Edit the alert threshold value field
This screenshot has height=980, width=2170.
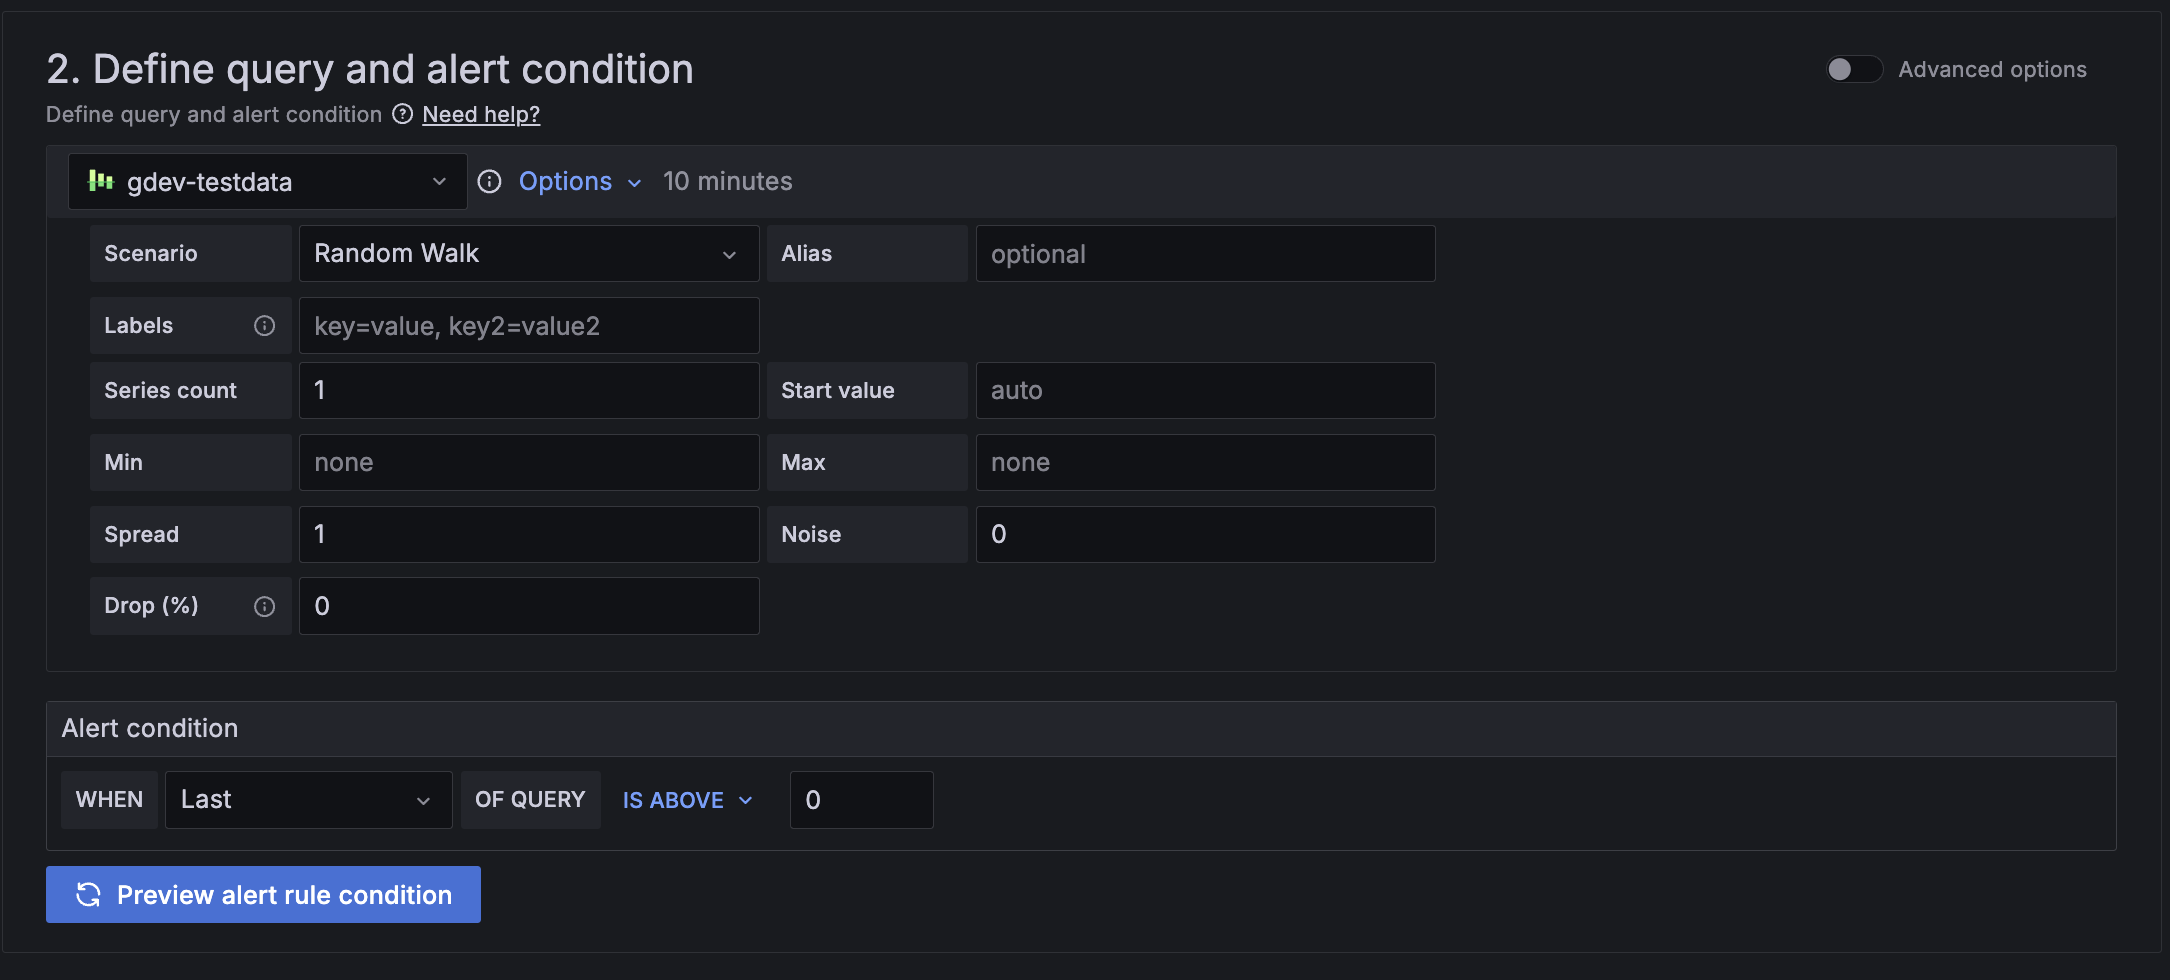(860, 799)
